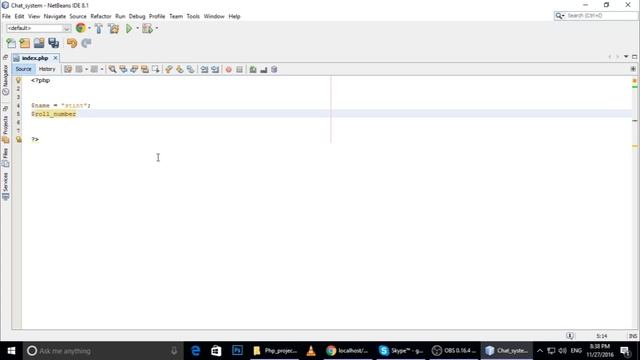Expand the forward history dropdown arrow in editor toolbar
Image resolution: width=640 pixels, height=360 pixels.
[102, 69]
